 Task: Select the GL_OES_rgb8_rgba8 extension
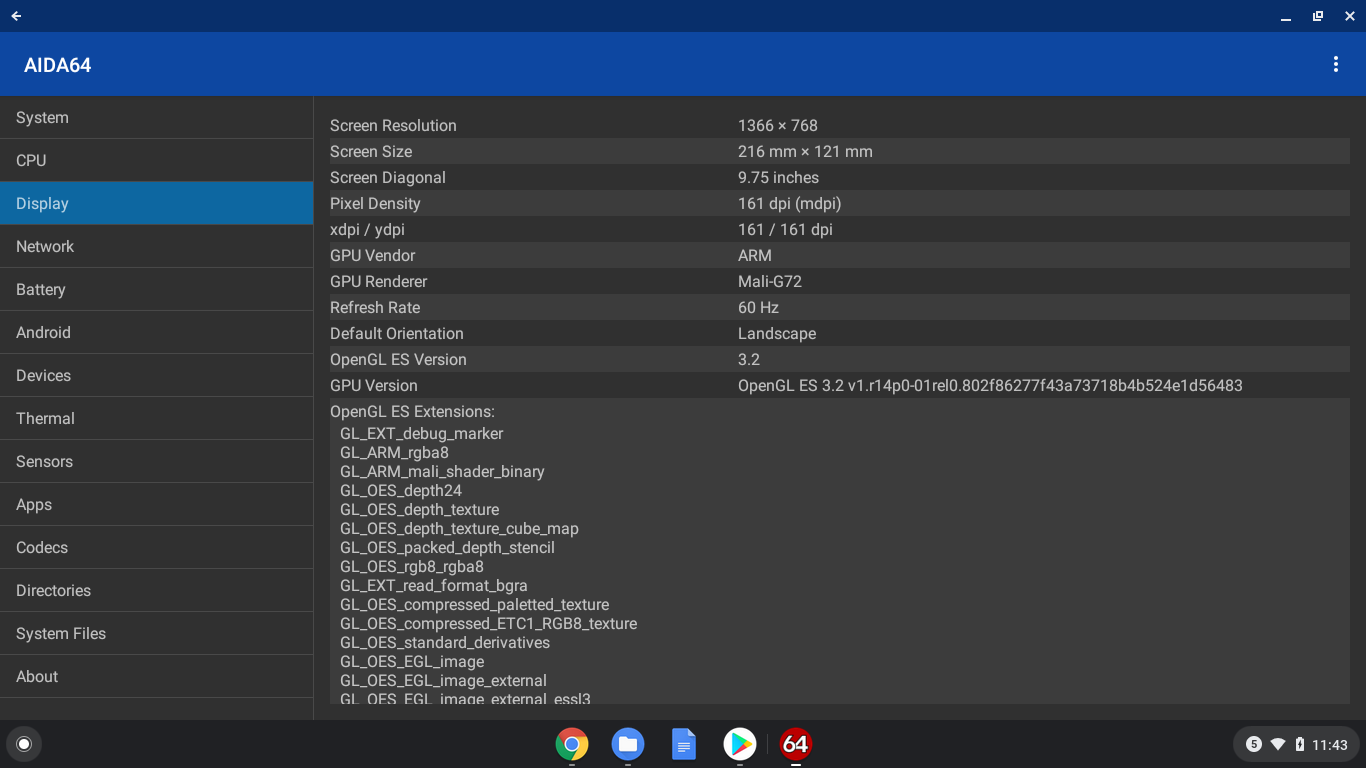click(x=412, y=566)
